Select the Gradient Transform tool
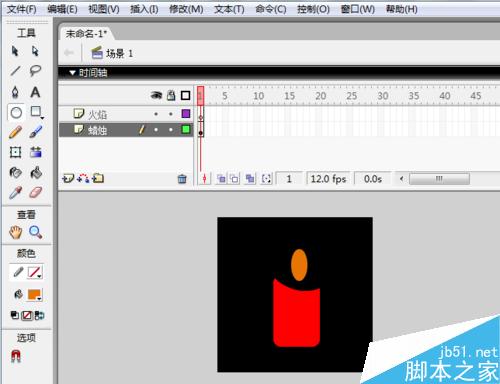 pos(36,152)
